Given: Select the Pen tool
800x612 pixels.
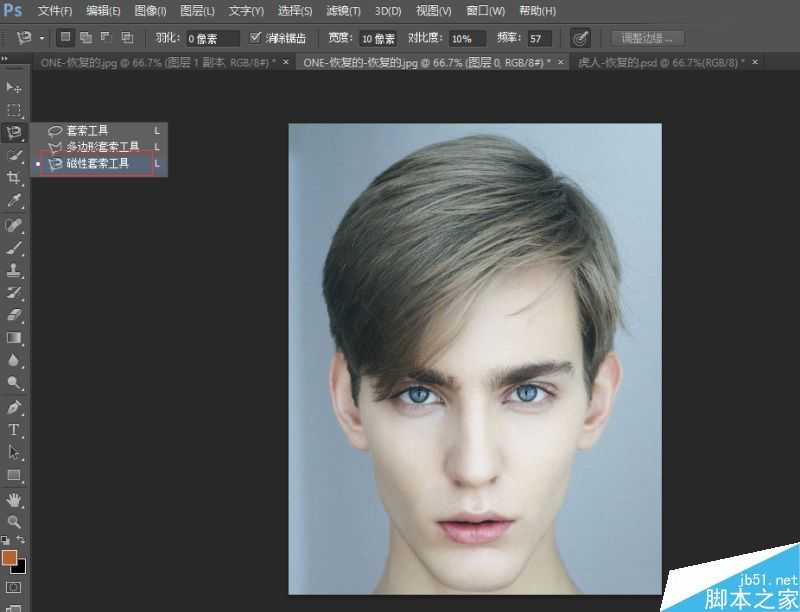Looking at the screenshot, I should 14,407.
